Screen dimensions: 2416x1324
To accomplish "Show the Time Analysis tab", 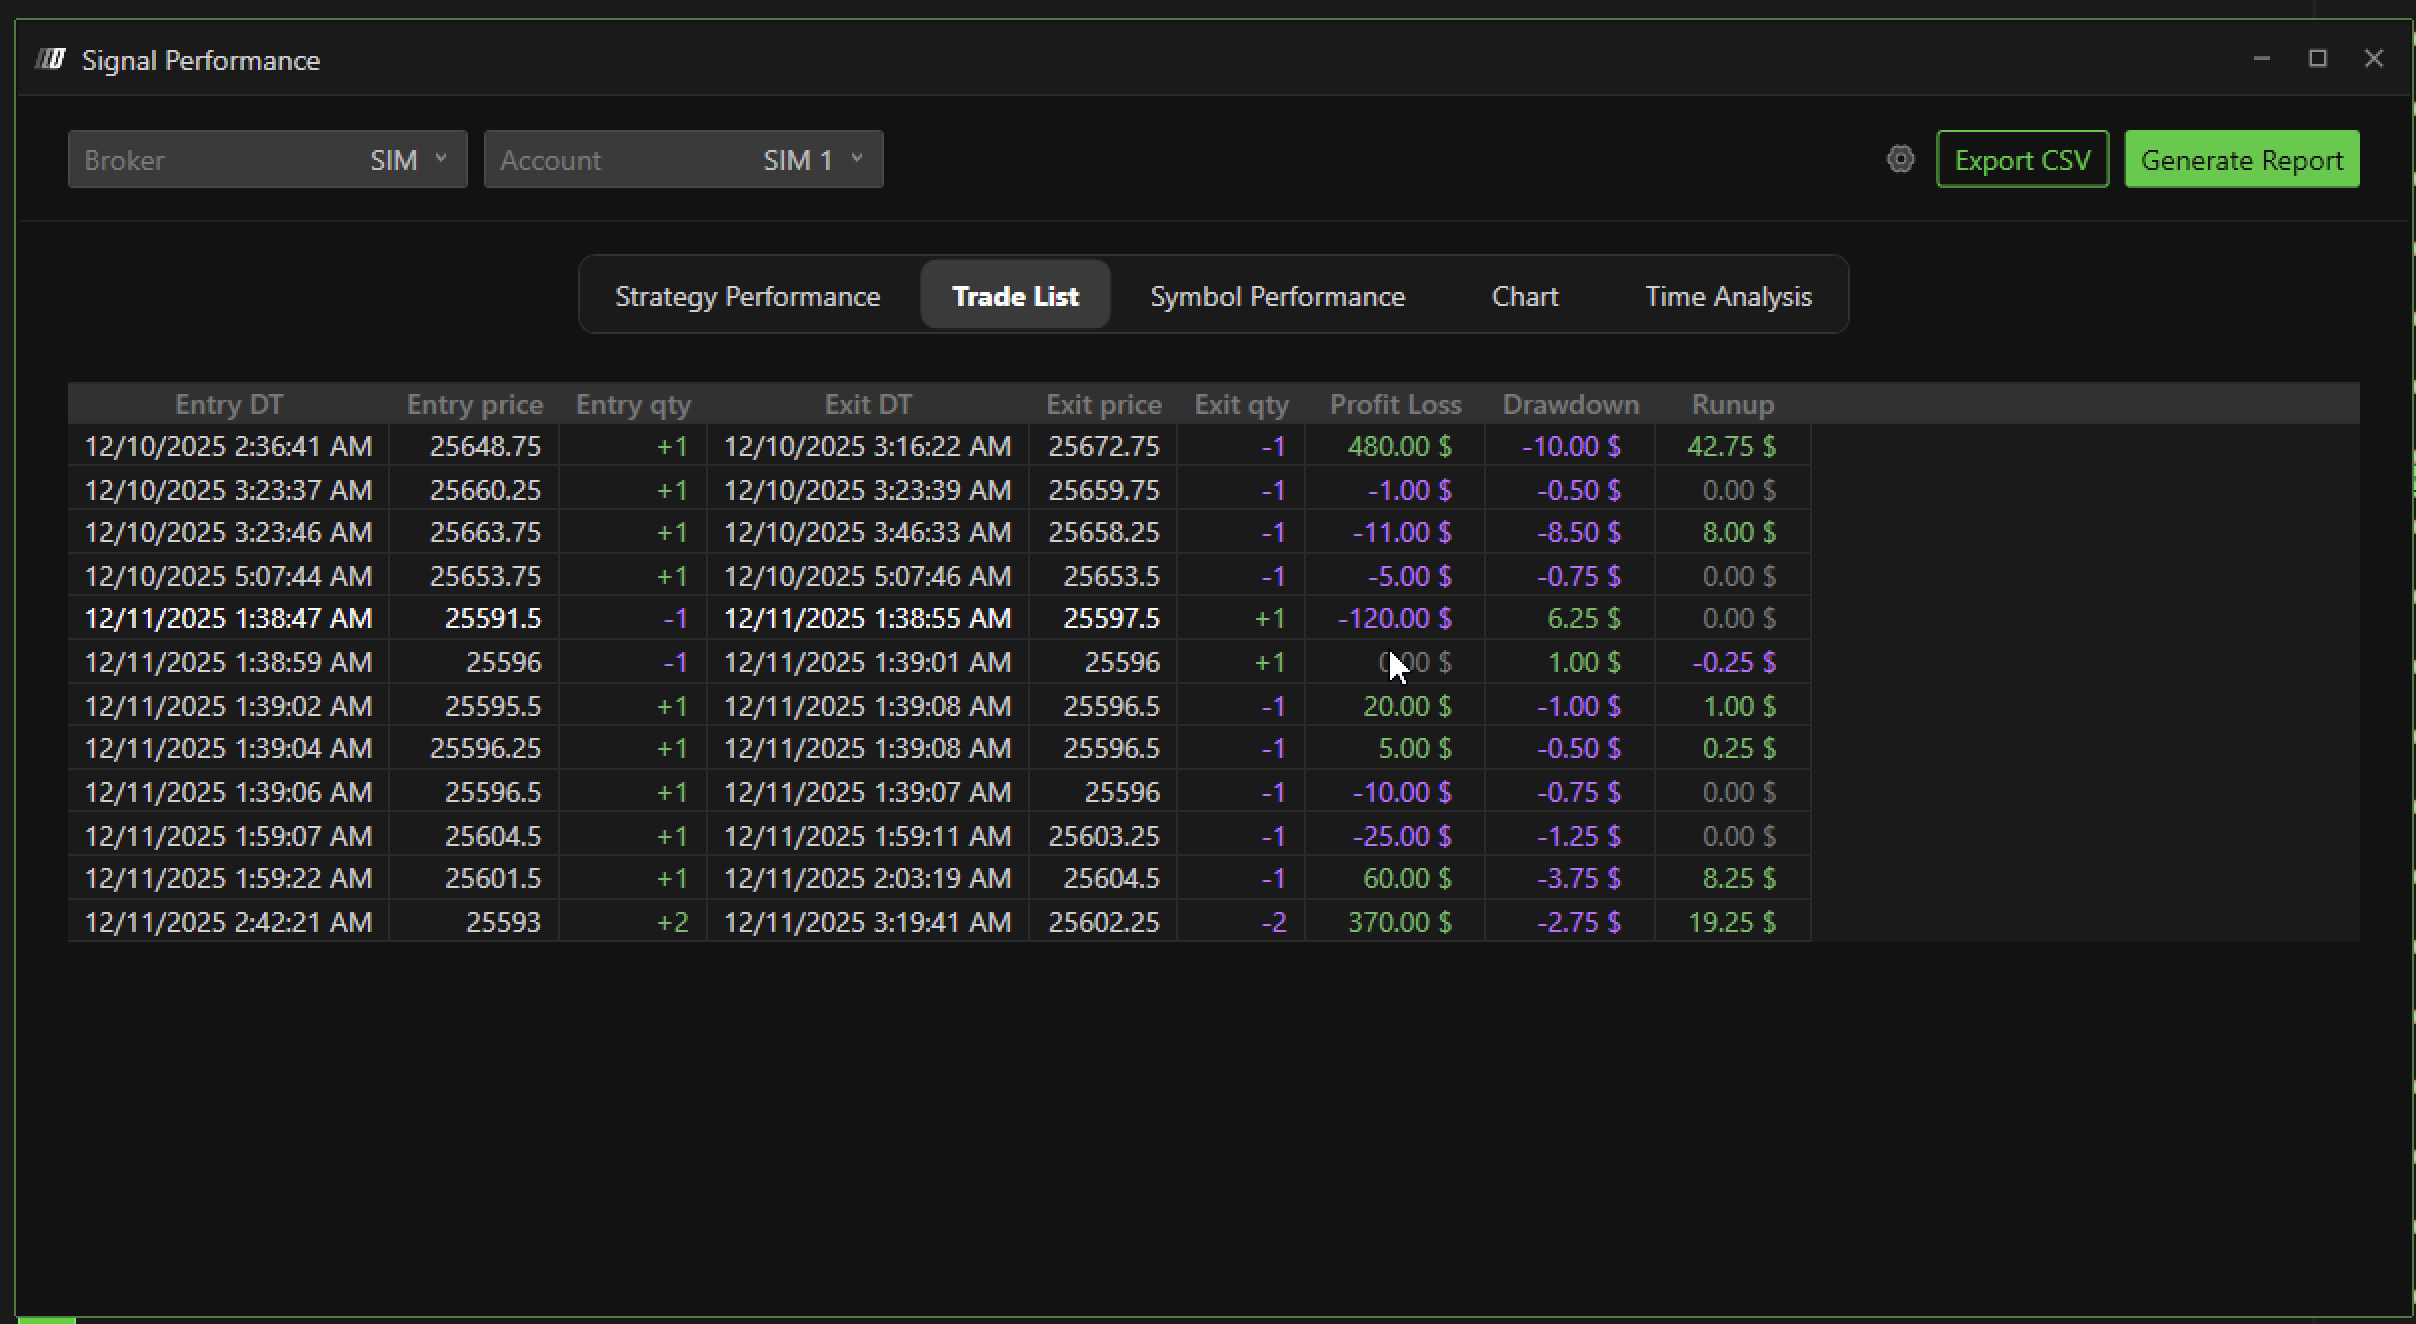I will coord(1728,296).
